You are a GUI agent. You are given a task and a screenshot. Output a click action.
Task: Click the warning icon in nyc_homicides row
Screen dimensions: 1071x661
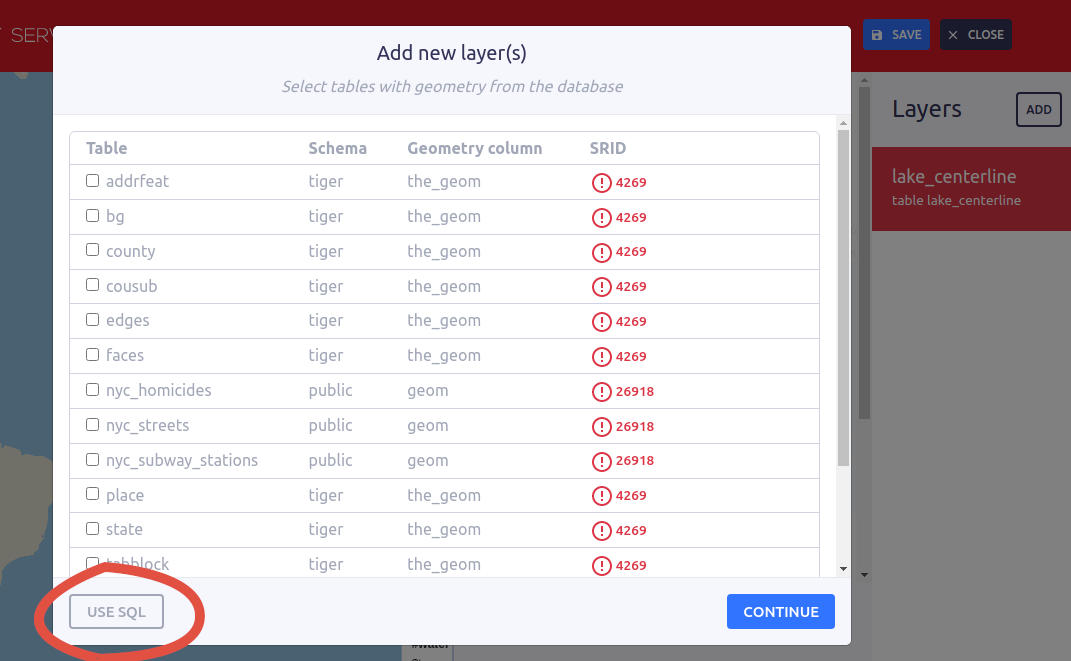point(601,391)
